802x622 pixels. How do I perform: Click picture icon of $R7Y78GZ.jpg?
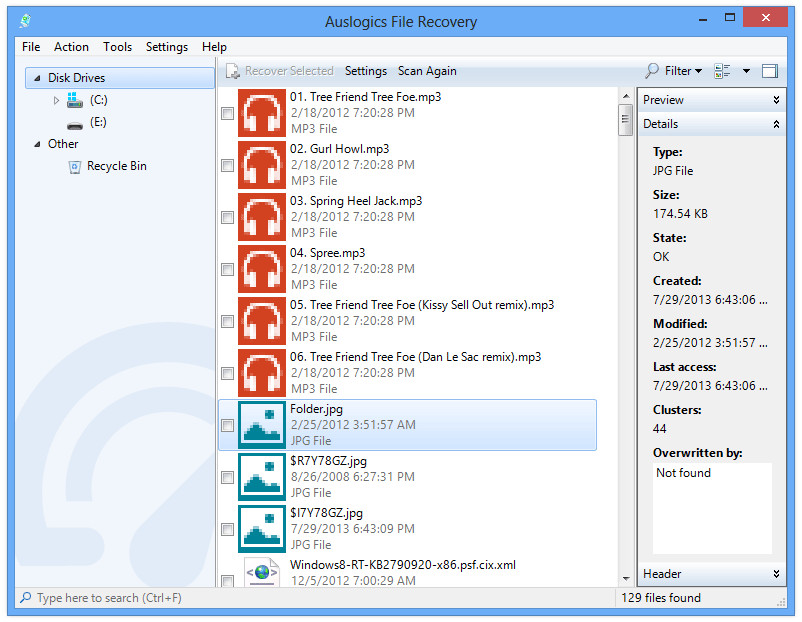[261, 477]
